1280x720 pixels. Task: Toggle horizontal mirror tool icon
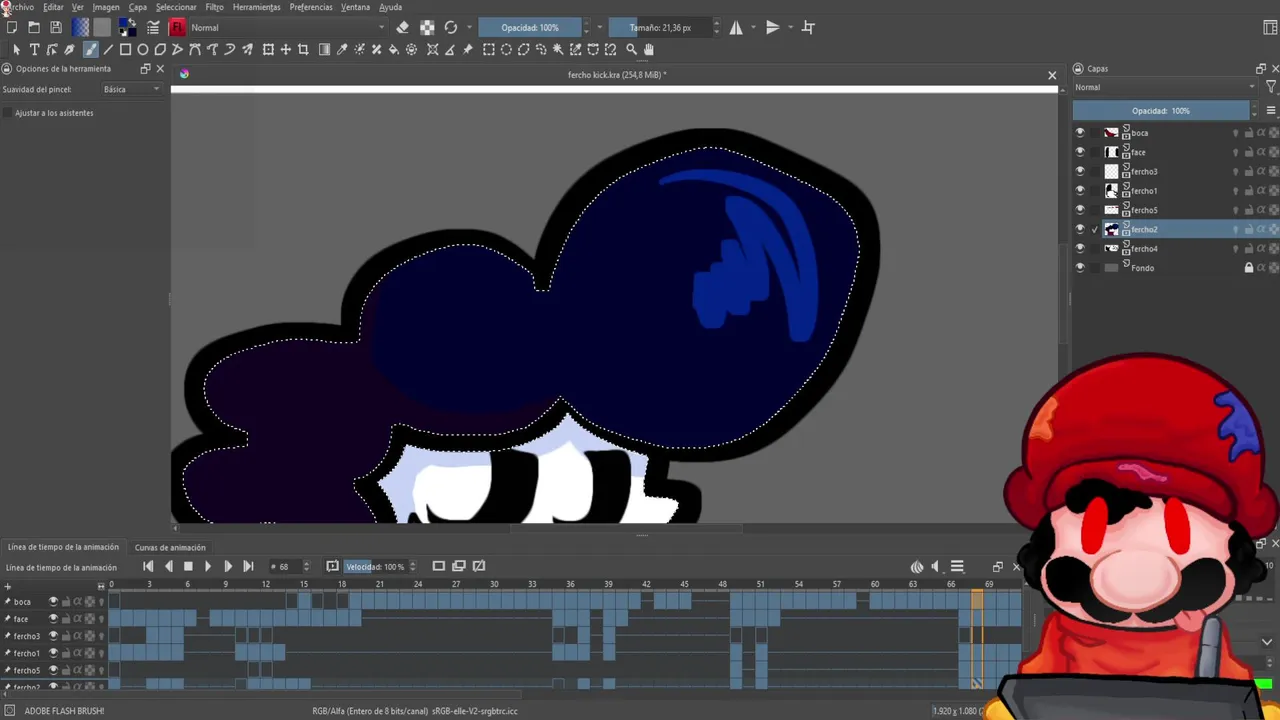pos(736,27)
